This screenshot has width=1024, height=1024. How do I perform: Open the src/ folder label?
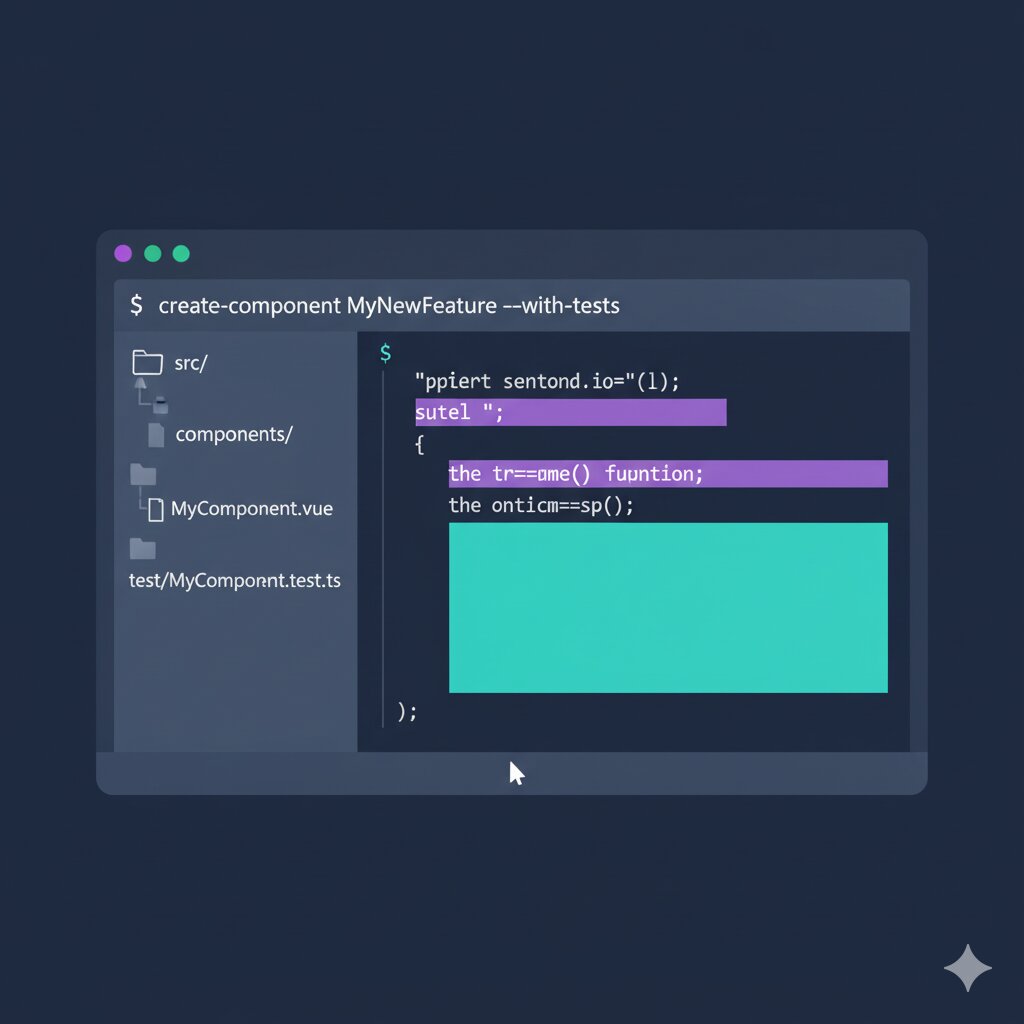pyautogui.click(x=190, y=363)
